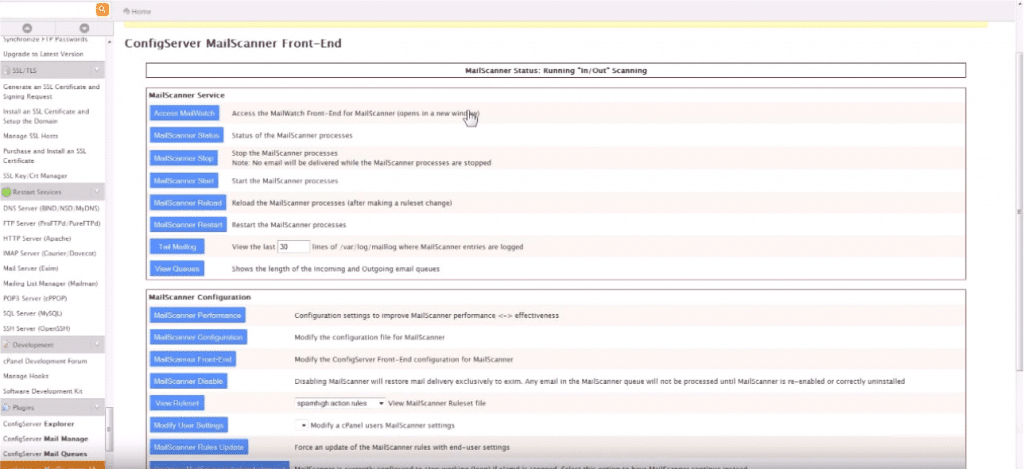Click the MailScanner Disable button

coord(188,381)
